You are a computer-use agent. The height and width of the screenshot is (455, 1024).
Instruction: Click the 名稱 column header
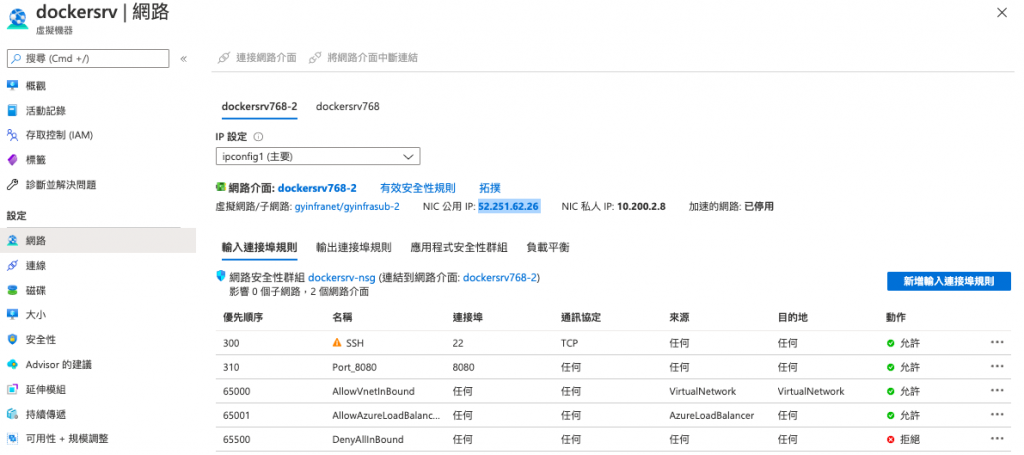click(343, 318)
